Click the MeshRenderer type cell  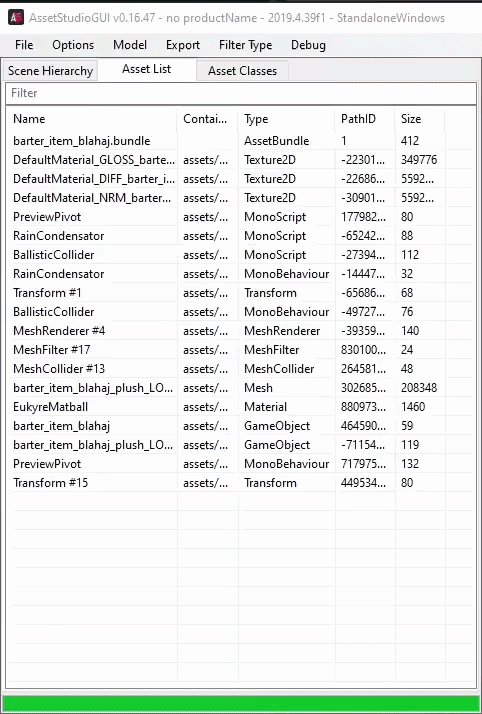[282, 331]
